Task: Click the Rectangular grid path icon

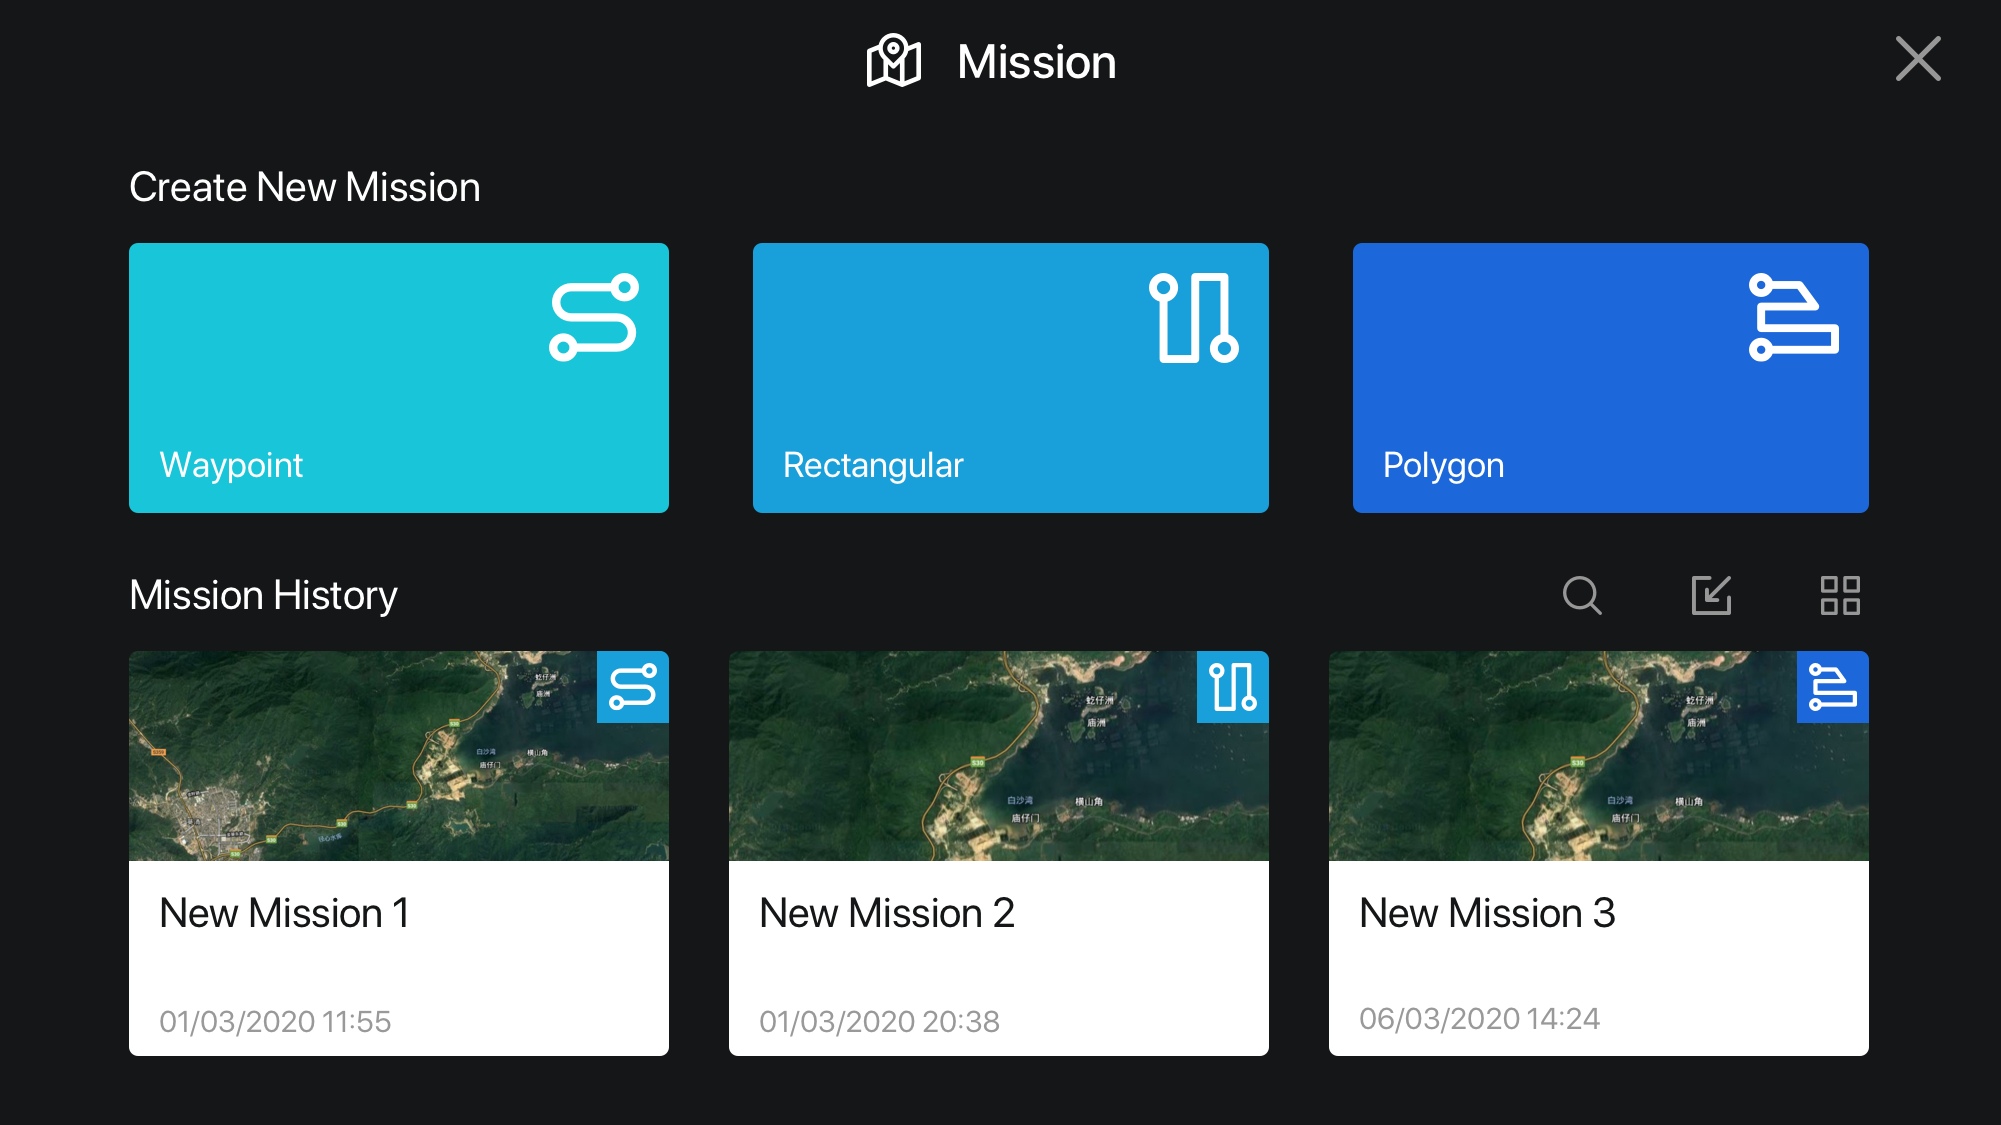Action: (x=1194, y=317)
